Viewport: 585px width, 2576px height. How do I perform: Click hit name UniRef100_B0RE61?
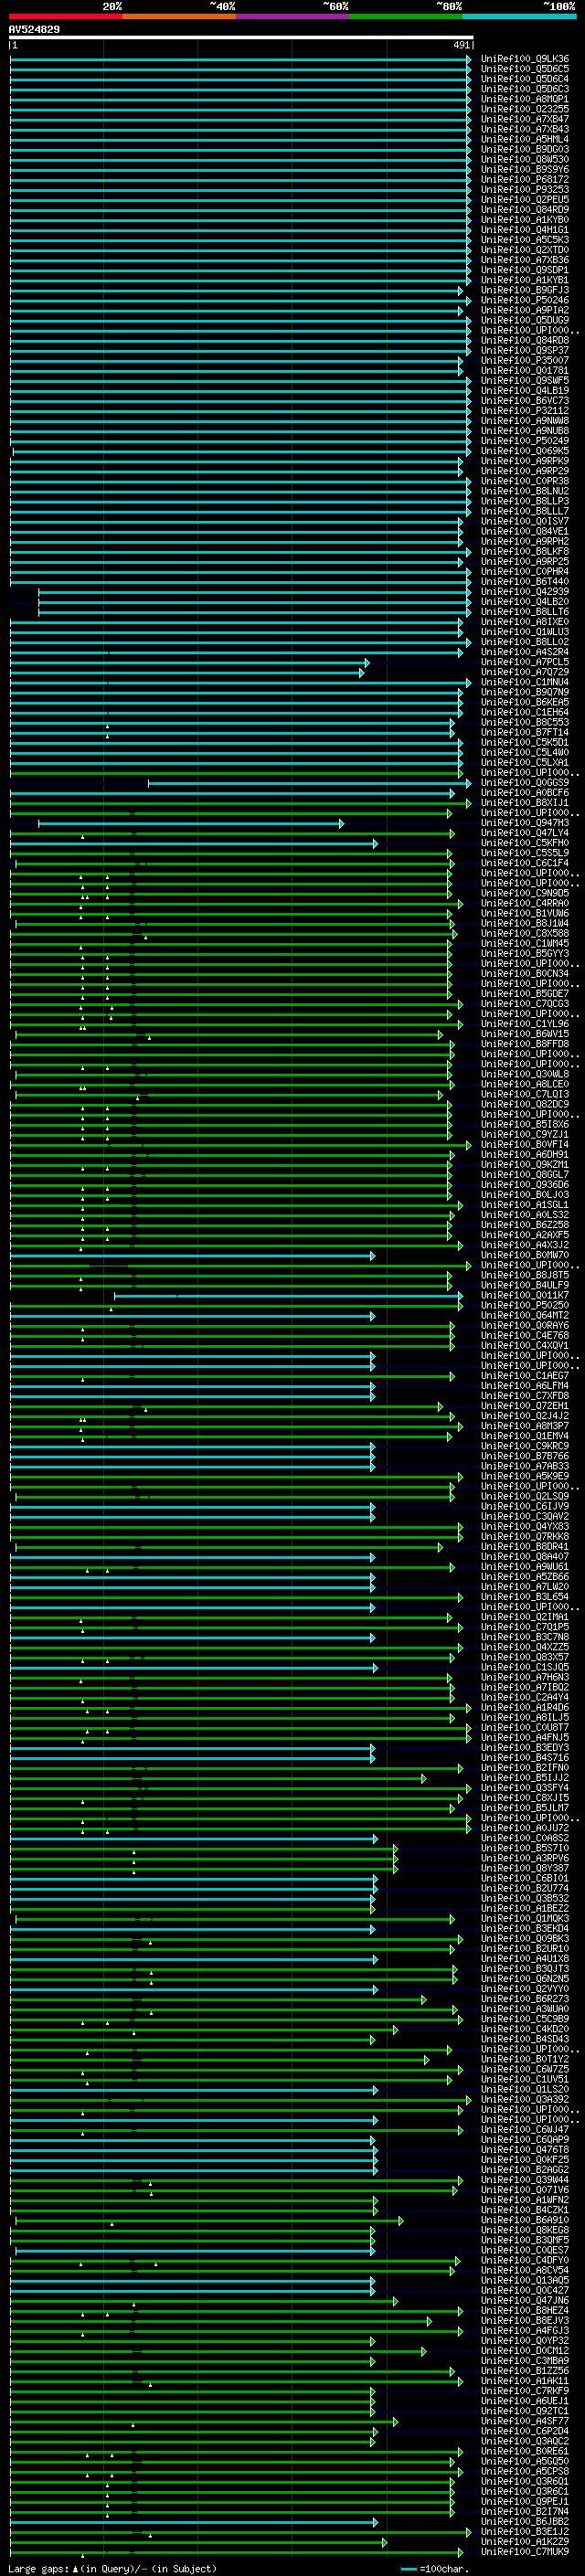(525, 2451)
